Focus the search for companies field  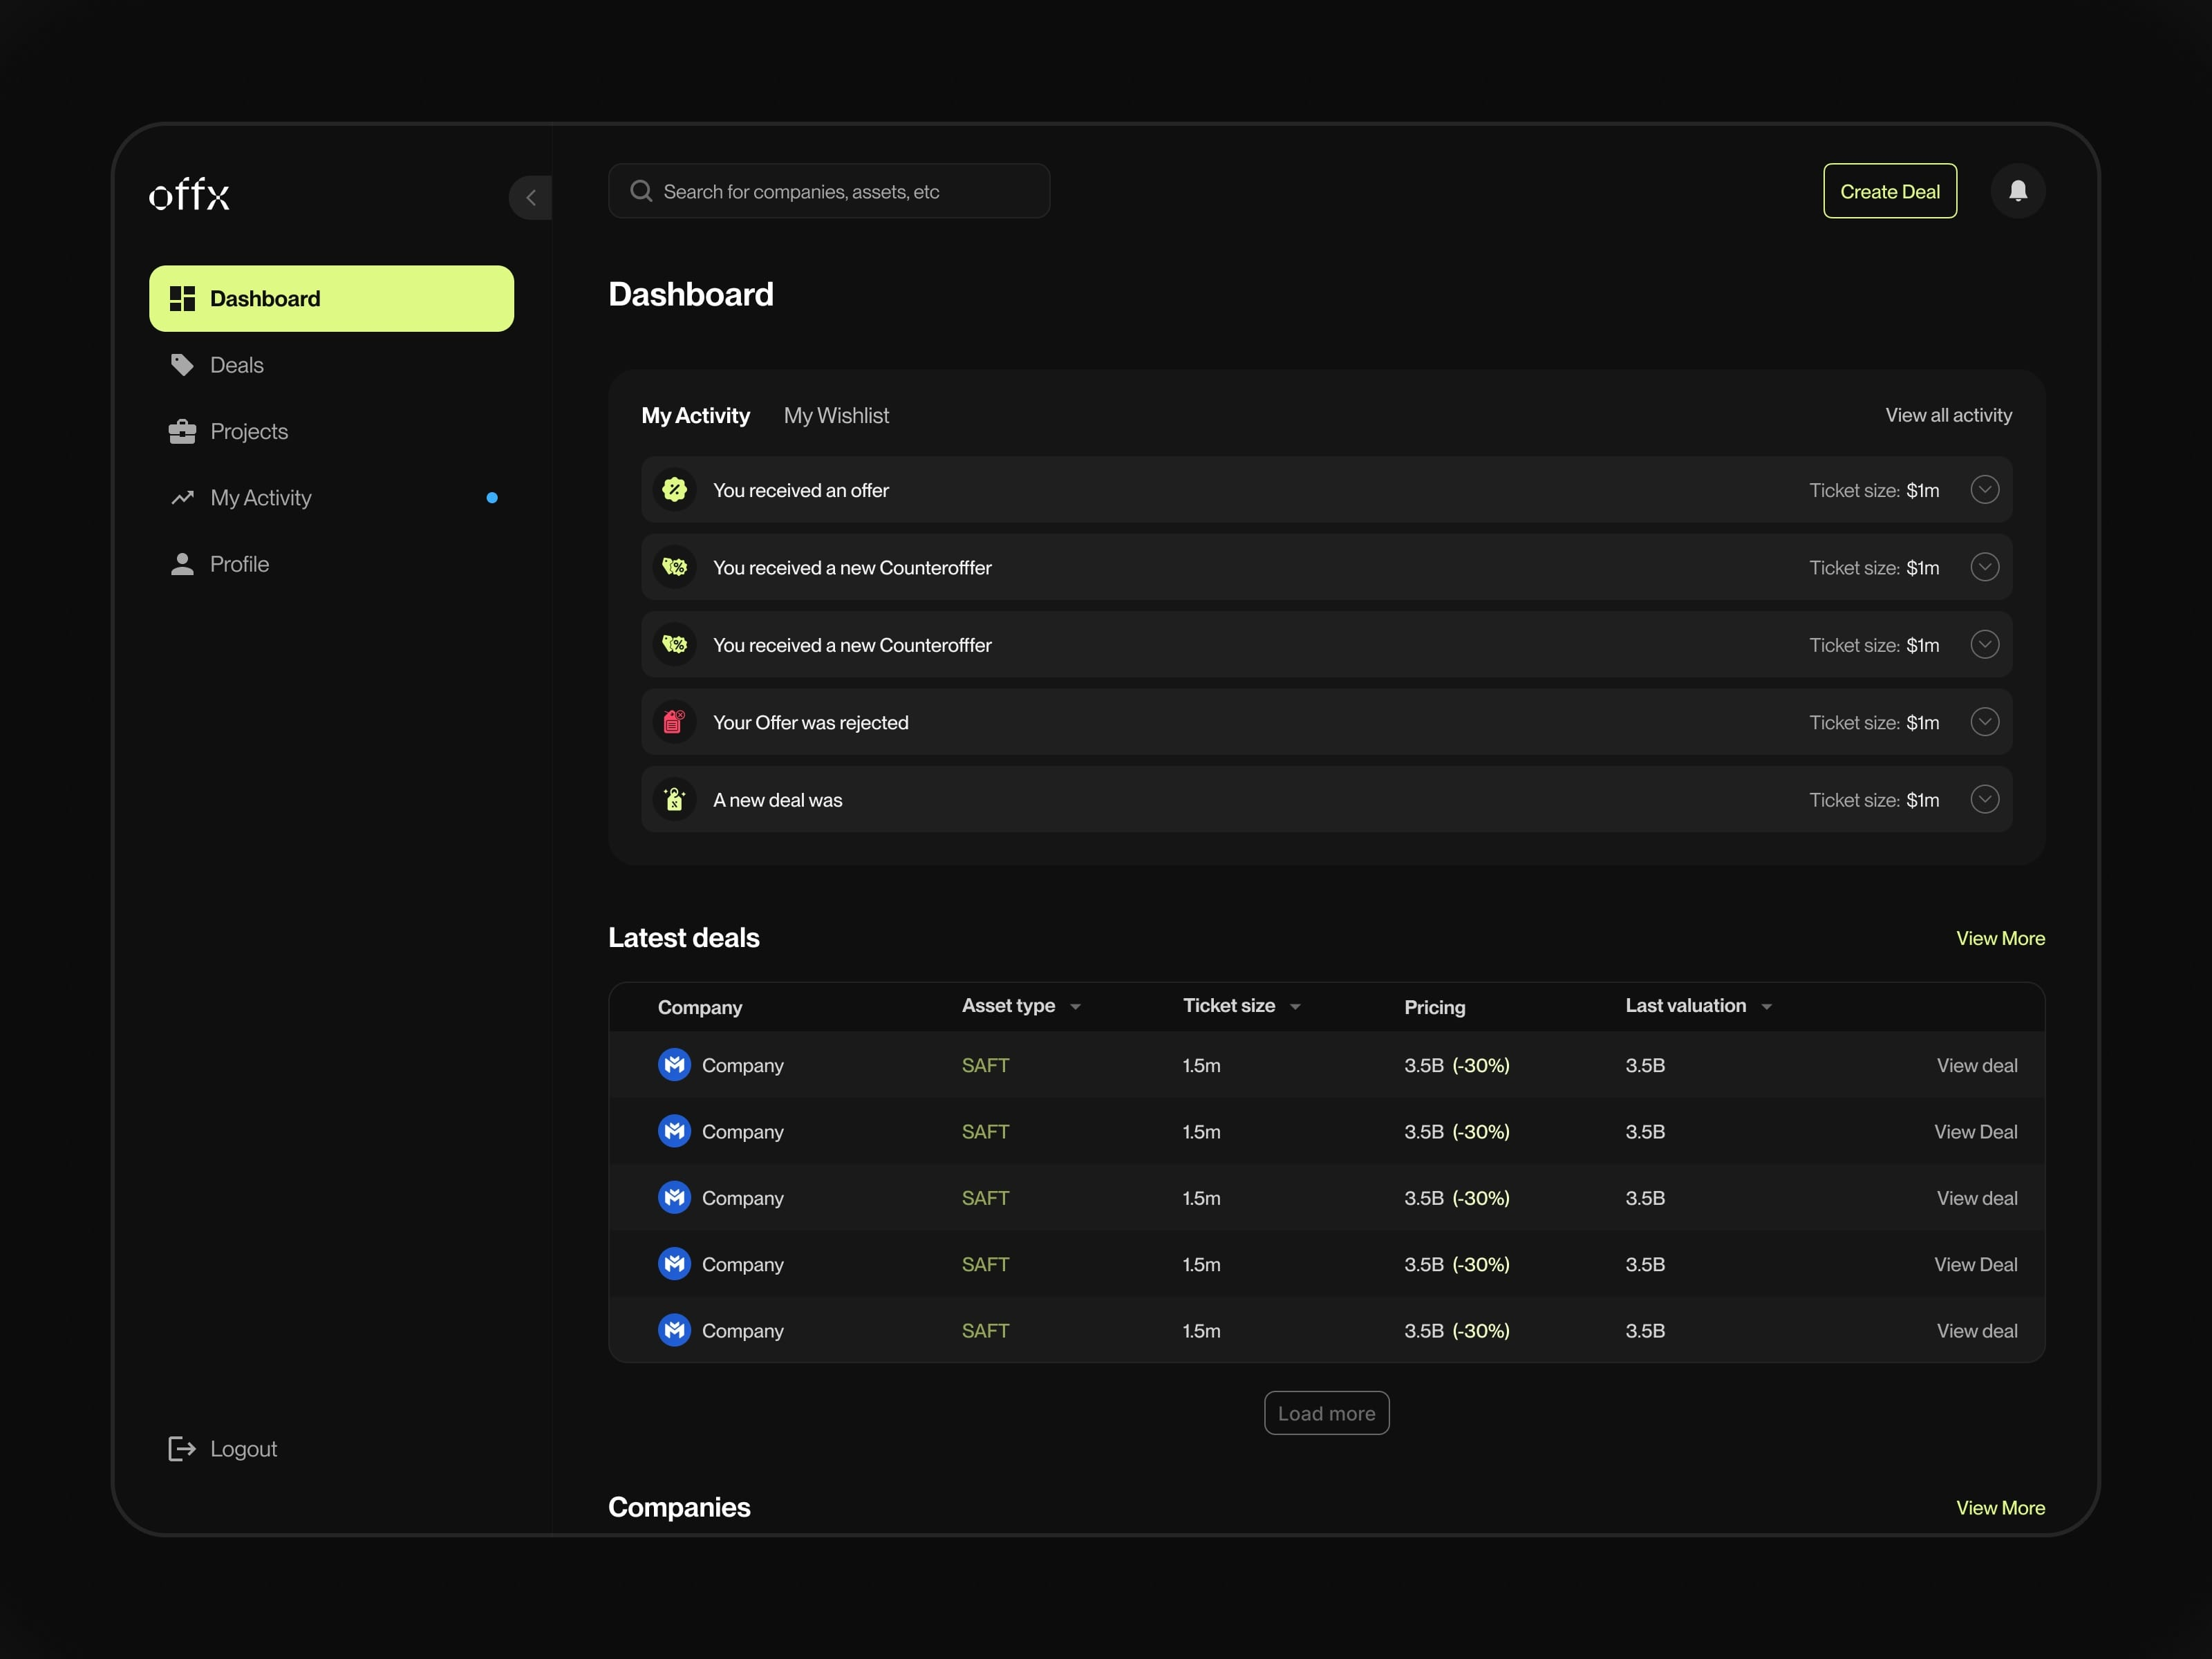(x=828, y=191)
